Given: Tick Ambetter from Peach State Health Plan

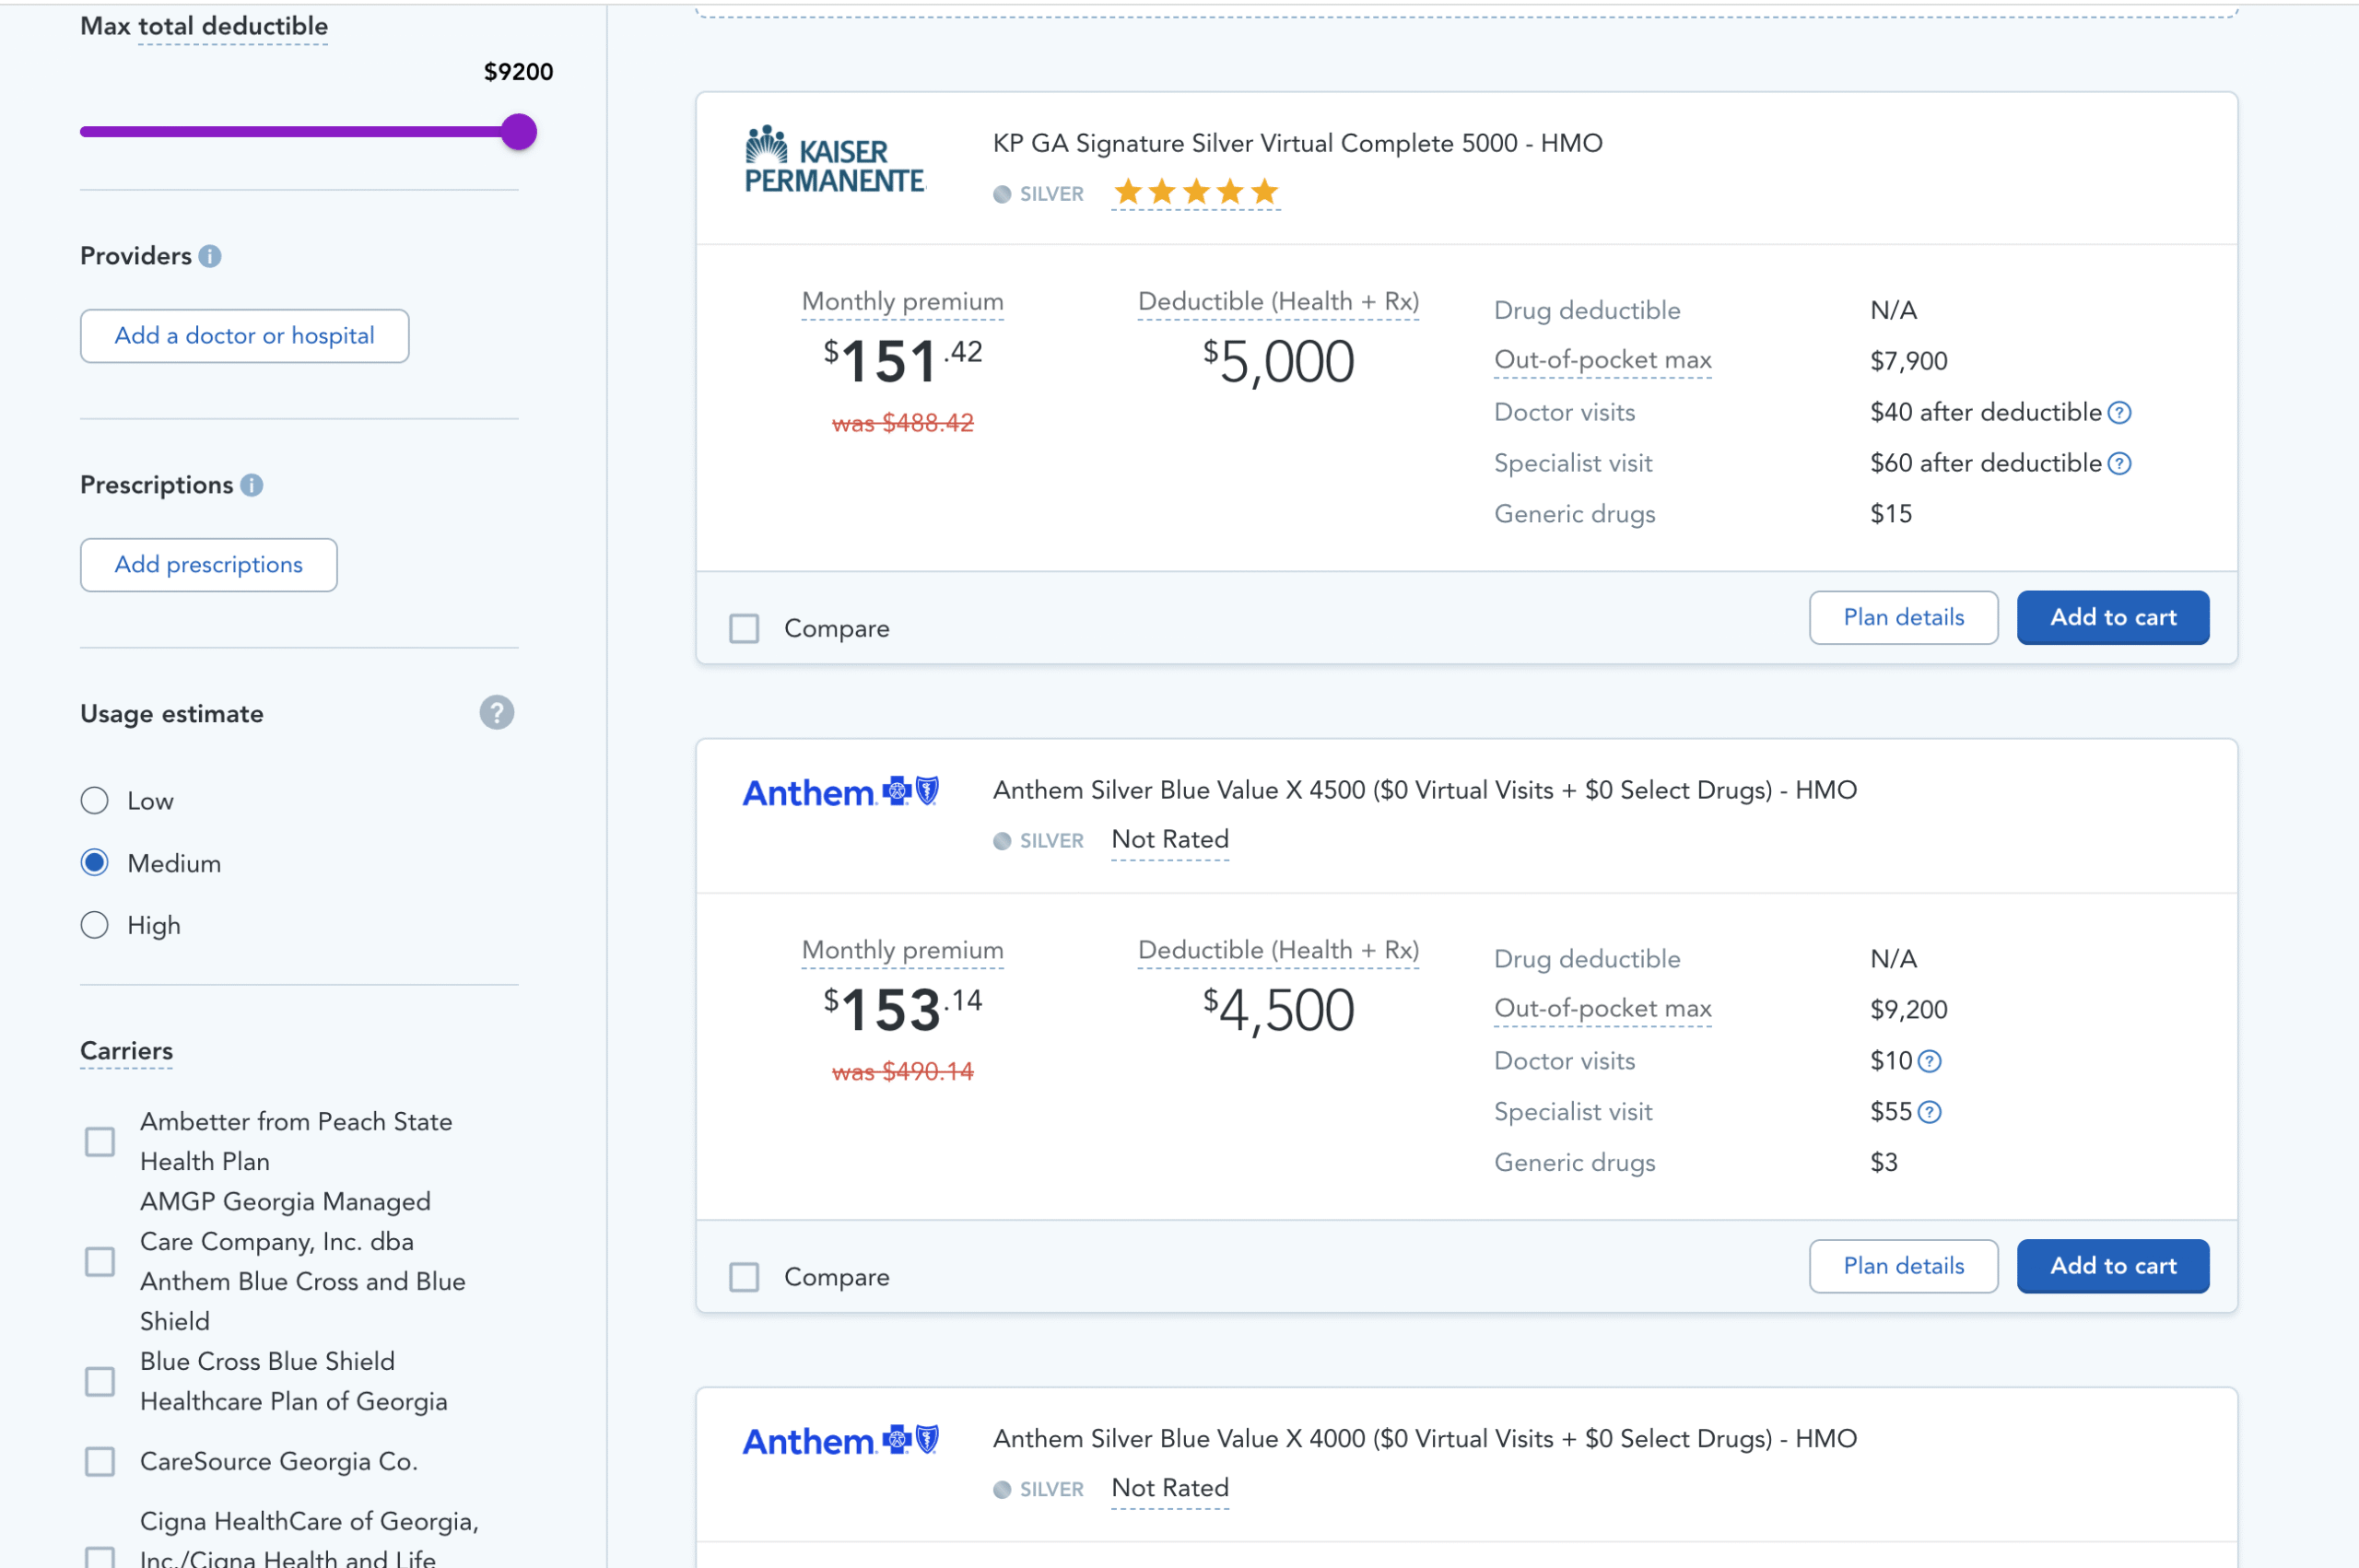Looking at the screenshot, I should (x=100, y=1141).
